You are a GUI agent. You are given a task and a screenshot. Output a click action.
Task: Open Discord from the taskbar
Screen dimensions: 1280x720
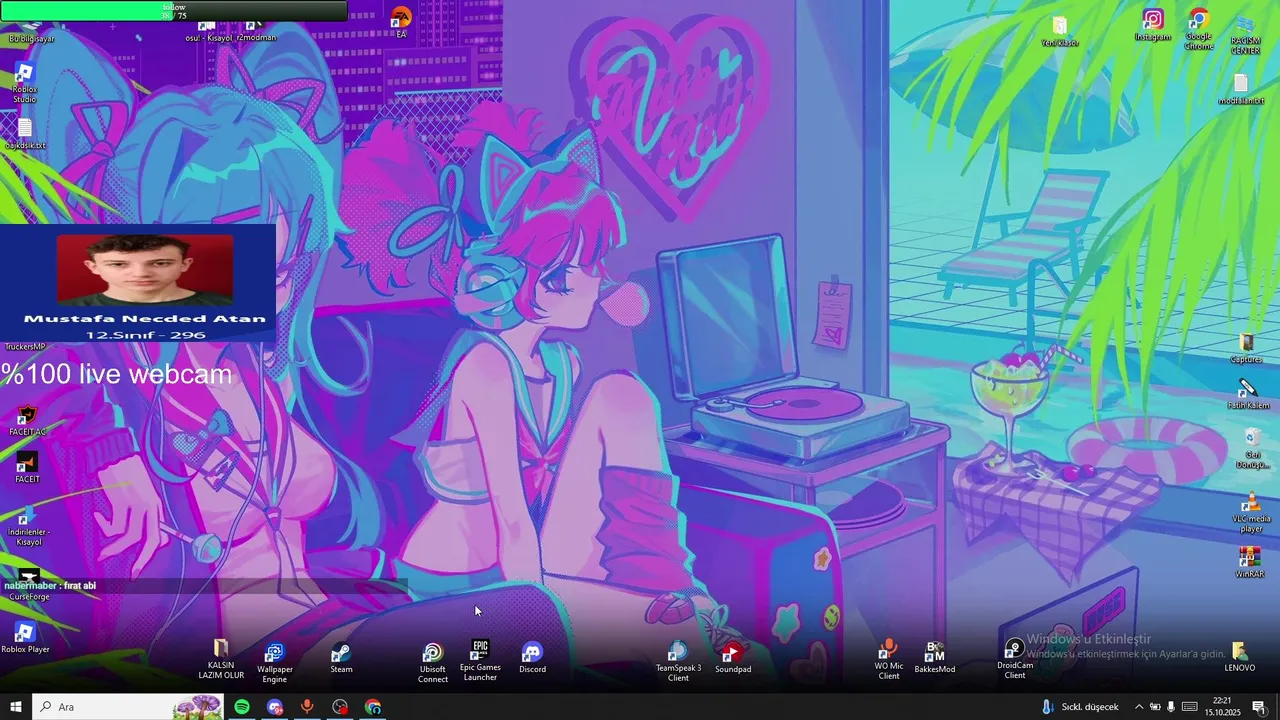275,707
